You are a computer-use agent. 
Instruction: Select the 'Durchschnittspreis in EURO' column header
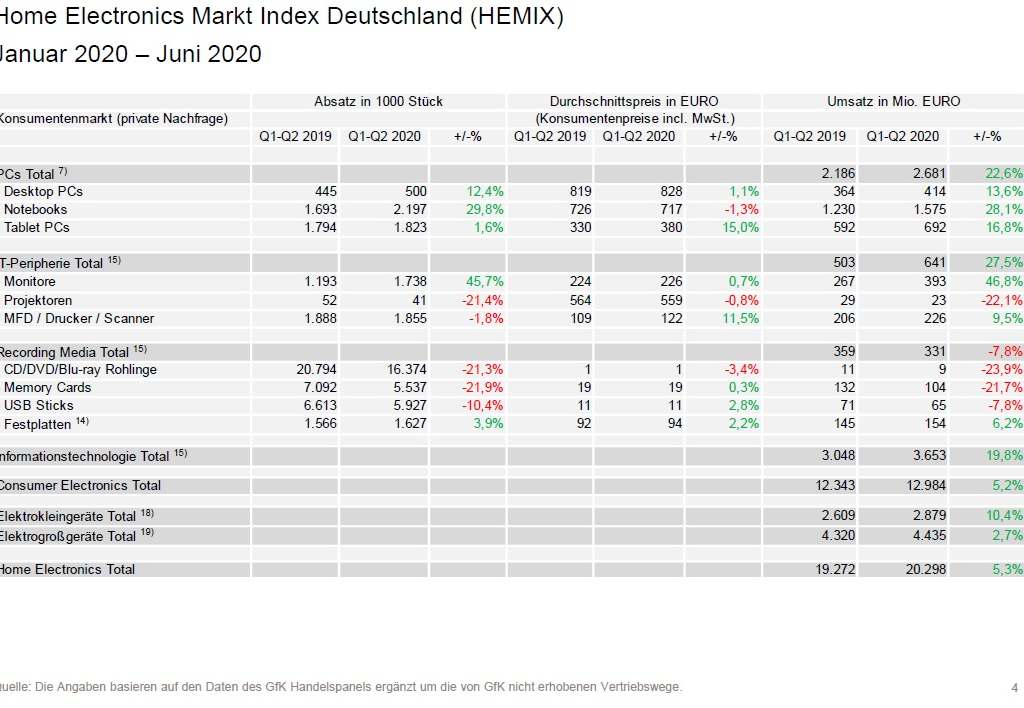tap(634, 101)
